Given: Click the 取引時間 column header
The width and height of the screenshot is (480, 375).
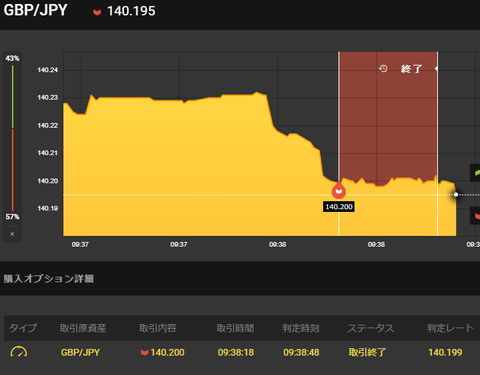Looking at the screenshot, I should pyautogui.click(x=235, y=328).
